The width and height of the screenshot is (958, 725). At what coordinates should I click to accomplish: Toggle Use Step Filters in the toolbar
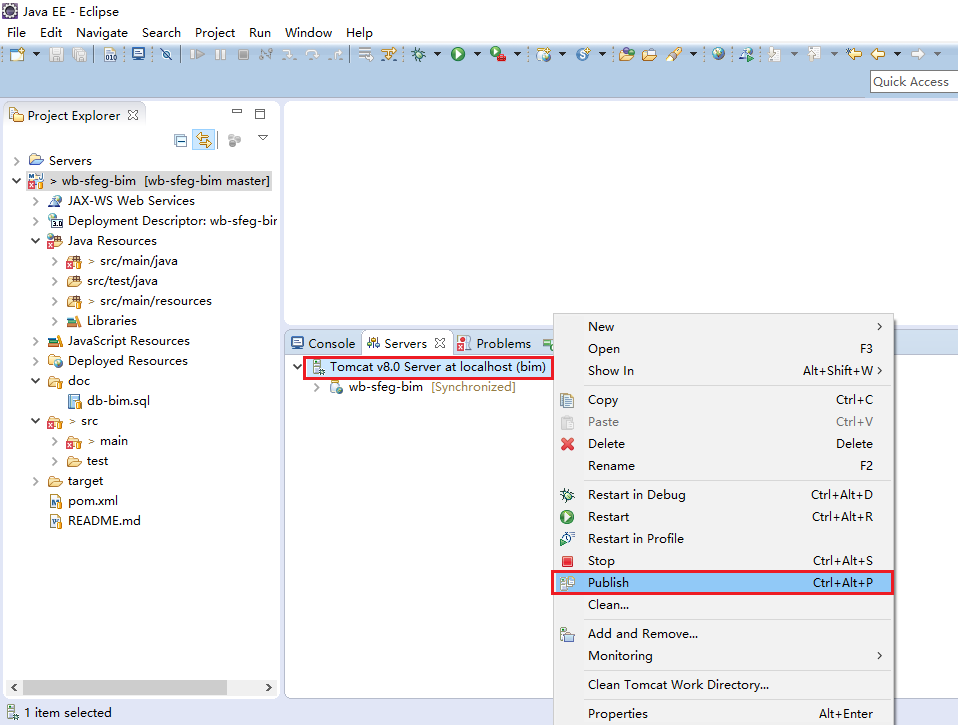(x=389, y=54)
